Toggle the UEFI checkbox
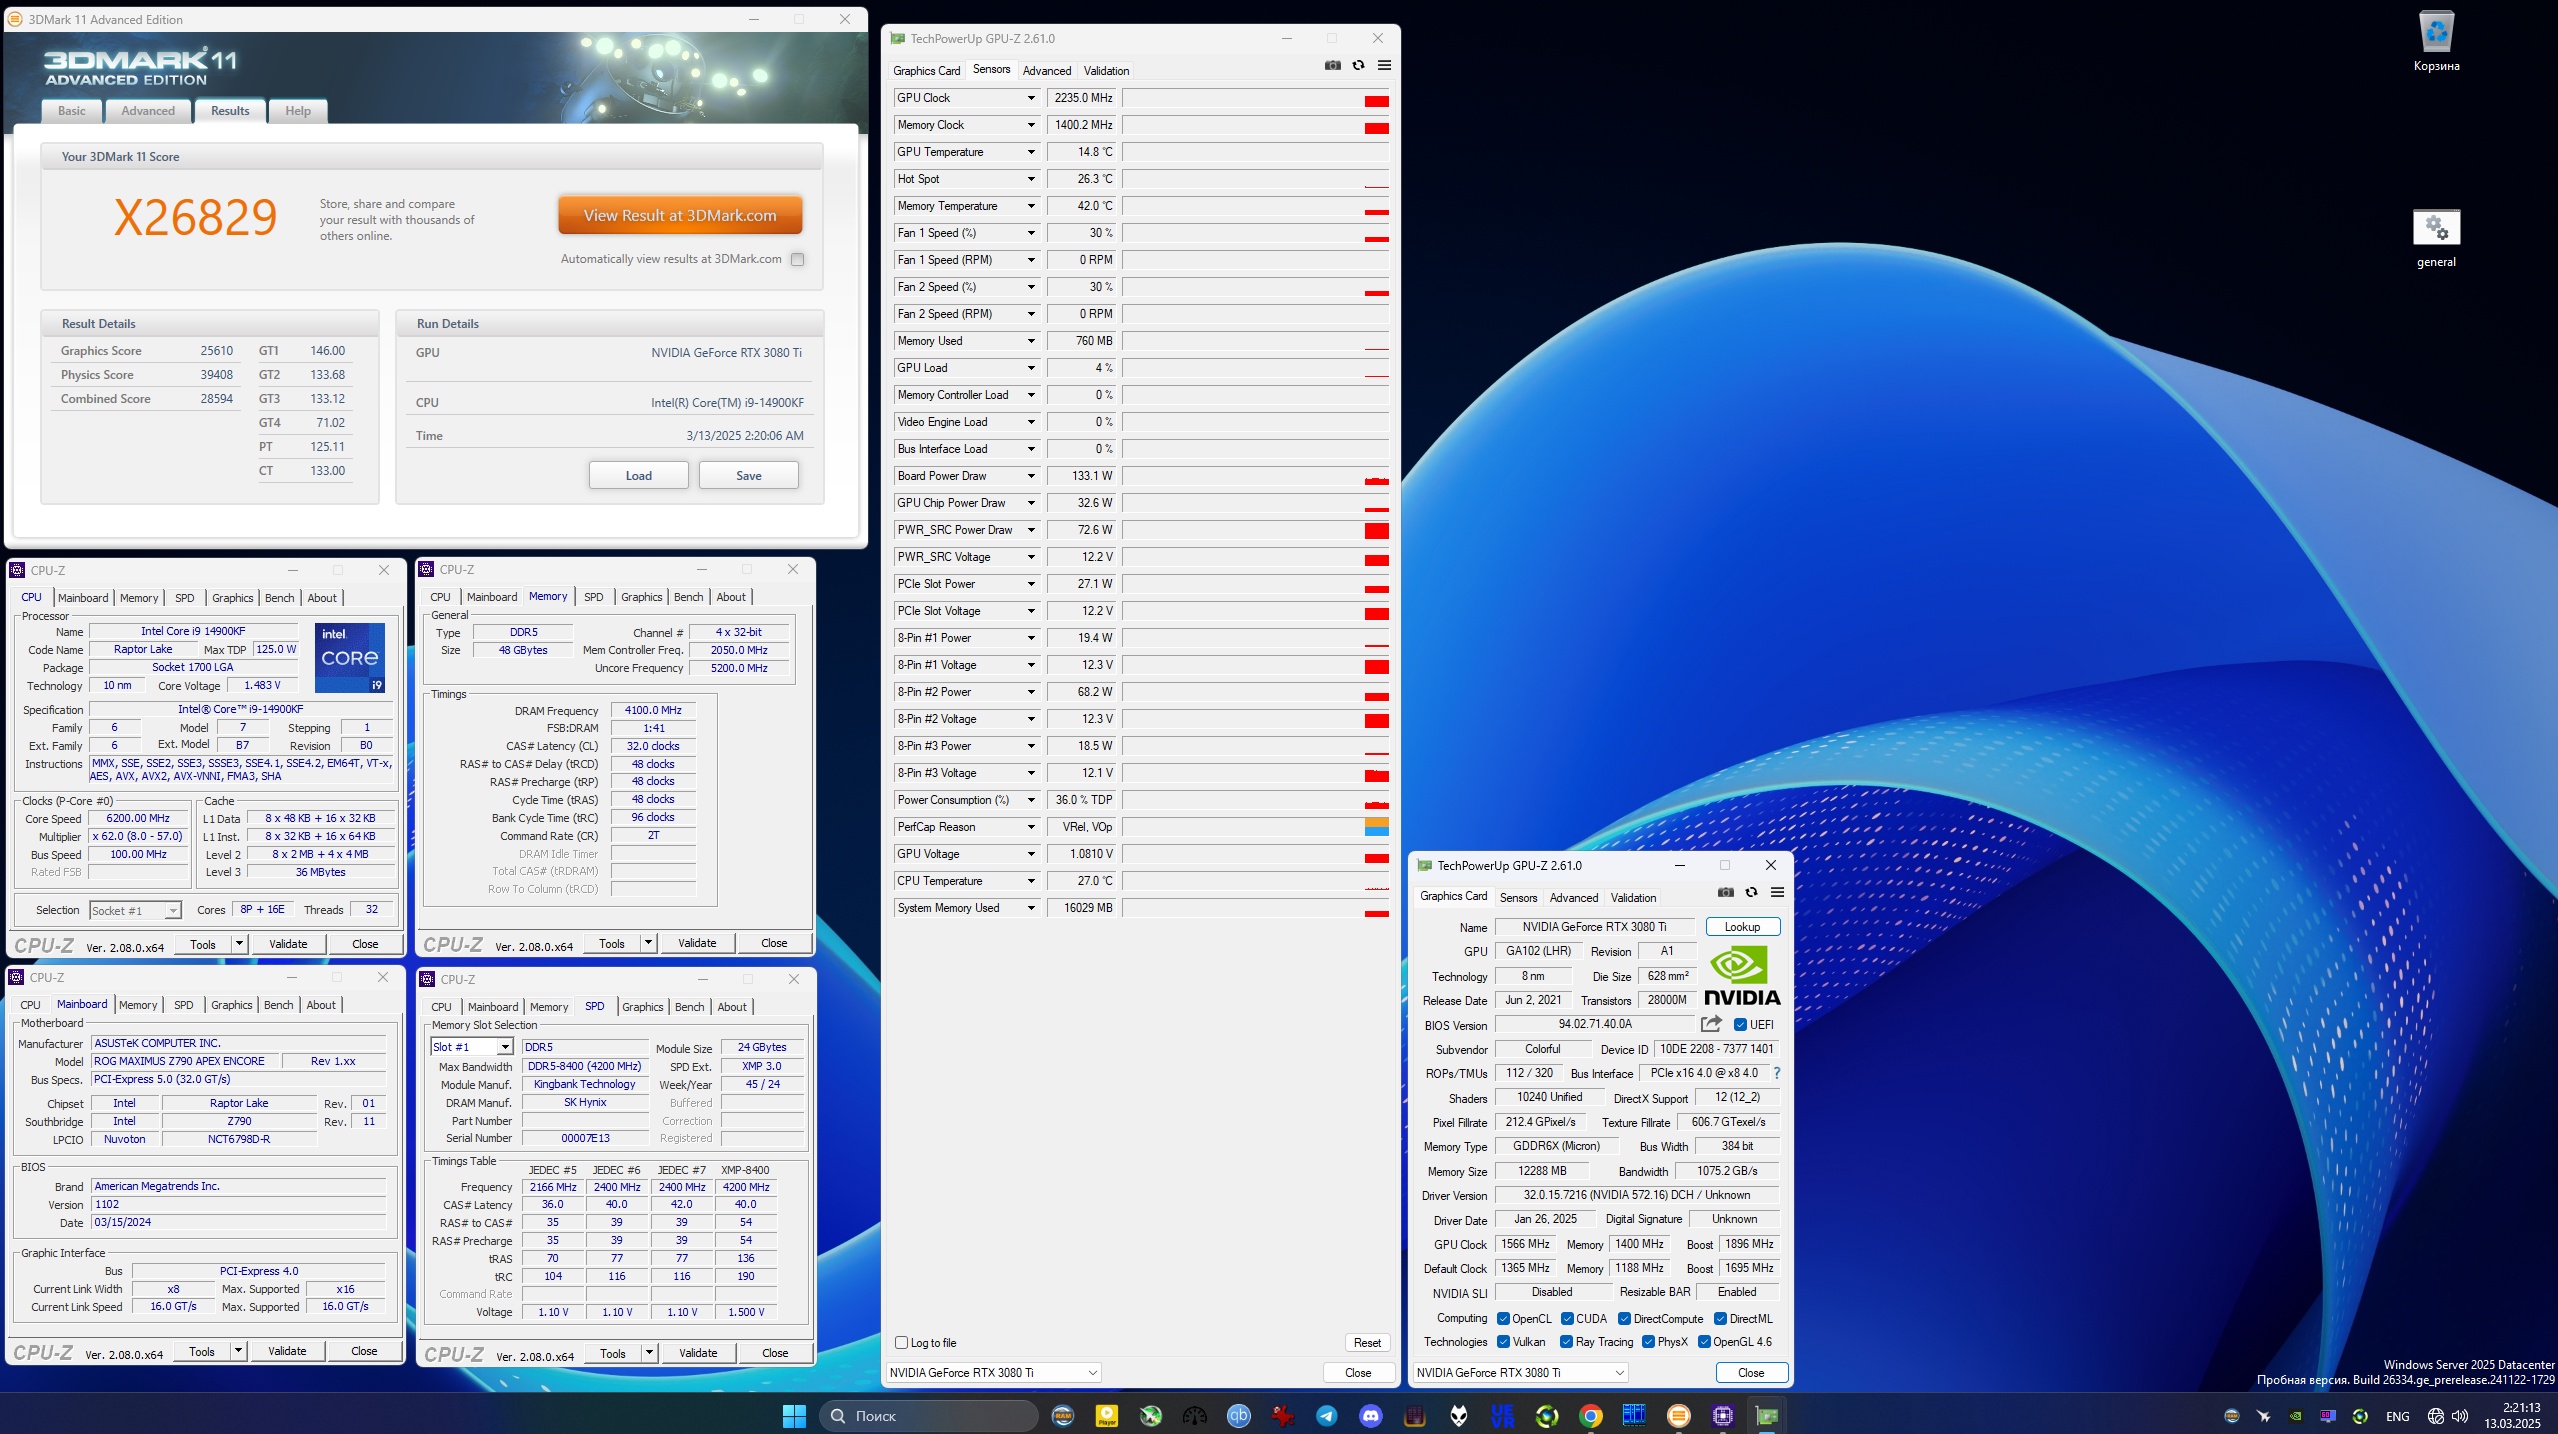 click(1740, 1024)
